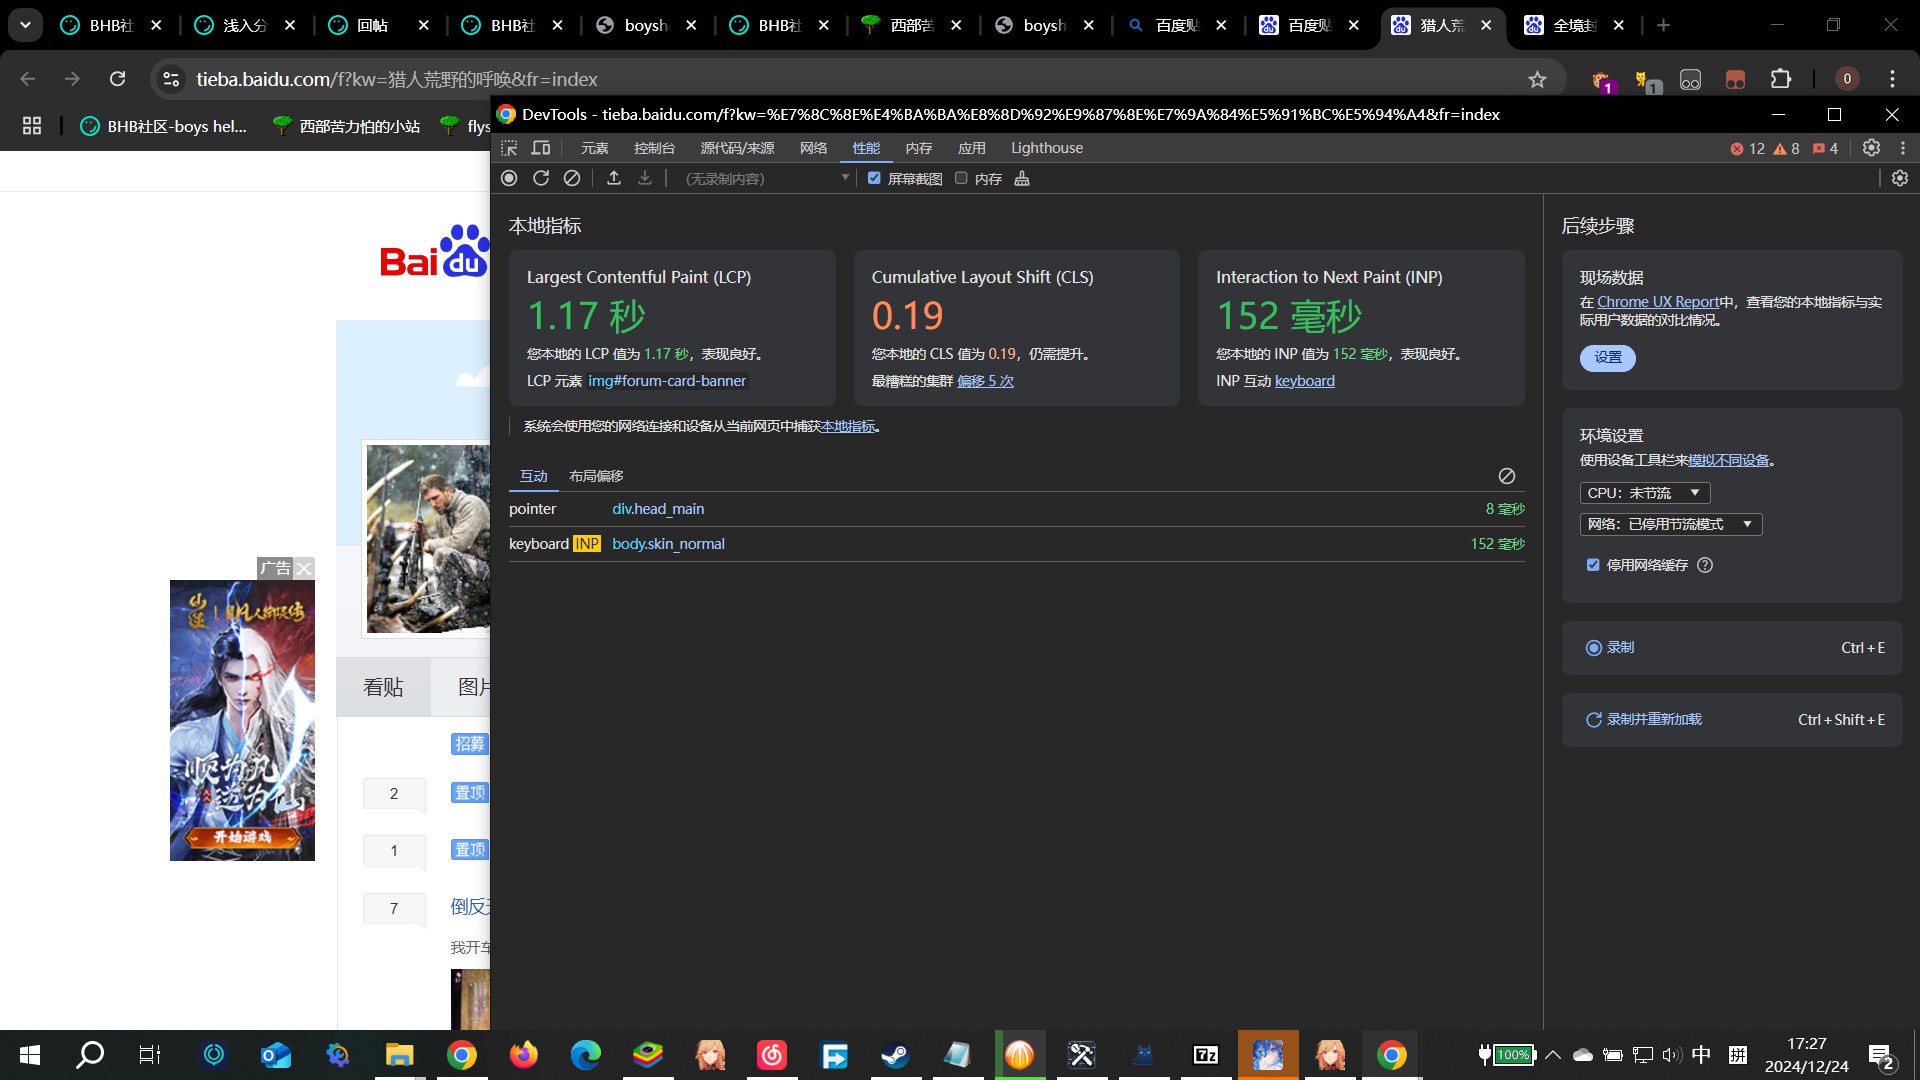Toggle the 屏幕截图 checkbox
1920x1080 pixels.
[x=874, y=178]
